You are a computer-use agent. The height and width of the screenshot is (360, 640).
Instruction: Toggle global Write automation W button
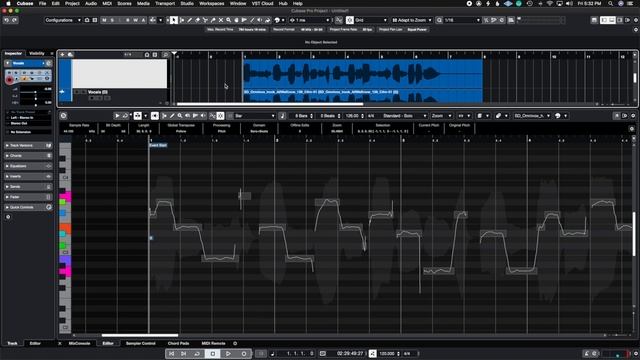[x=136, y=20]
